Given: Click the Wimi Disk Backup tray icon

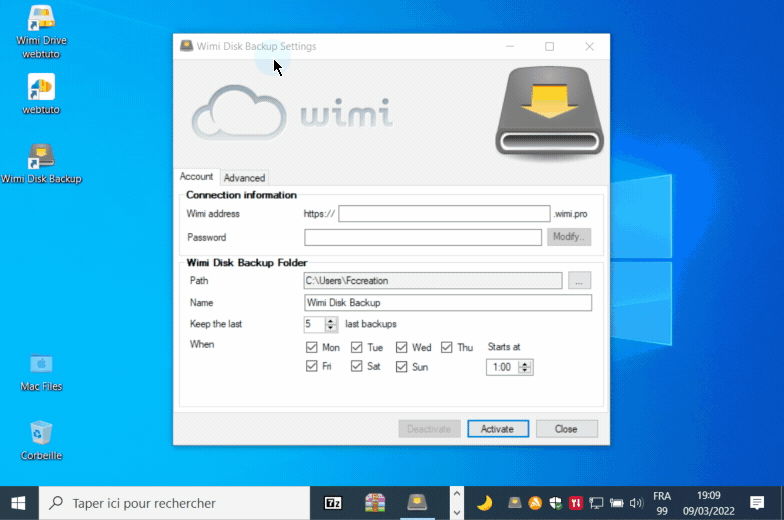Looking at the screenshot, I should coord(514,503).
